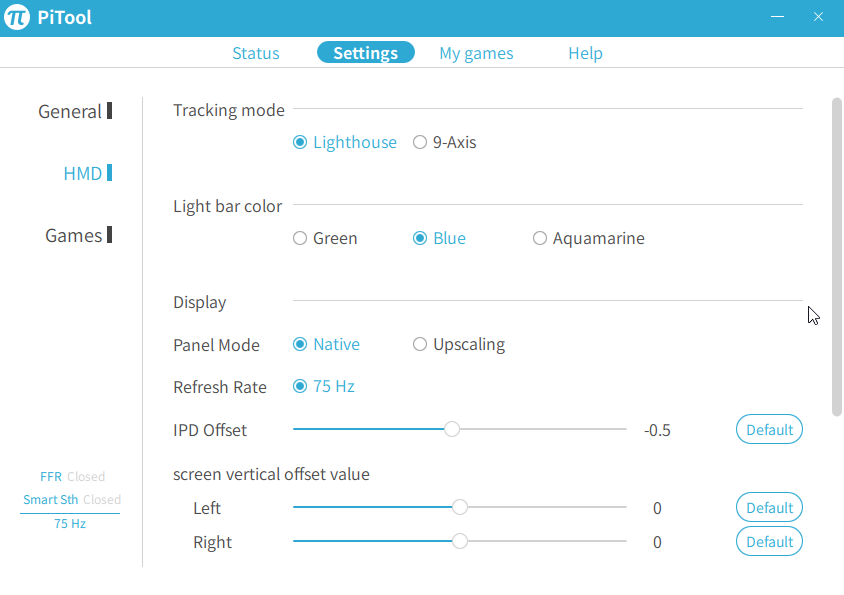The height and width of the screenshot is (595, 844).
Task: Switch to the Status tab
Action: pyautogui.click(x=256, y=53)
